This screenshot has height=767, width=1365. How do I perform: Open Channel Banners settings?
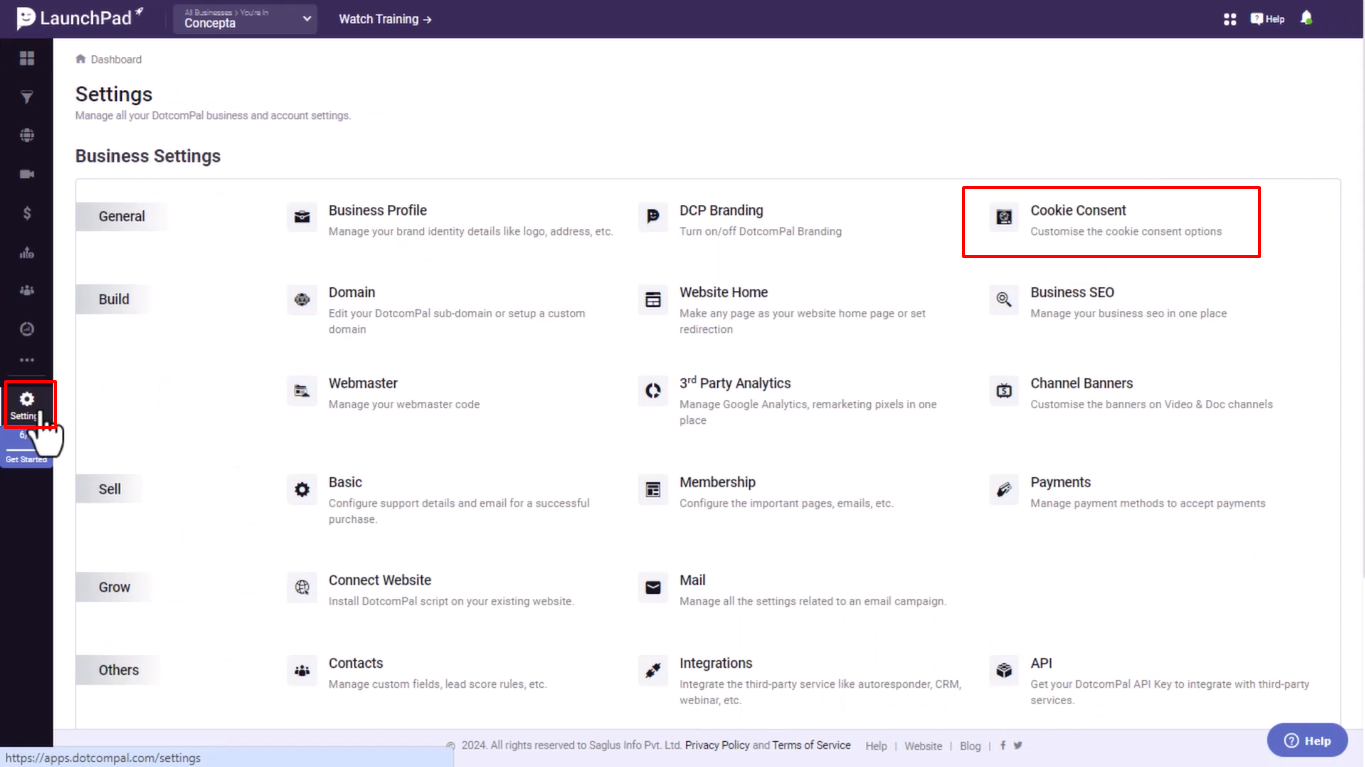click(1082, 383)
